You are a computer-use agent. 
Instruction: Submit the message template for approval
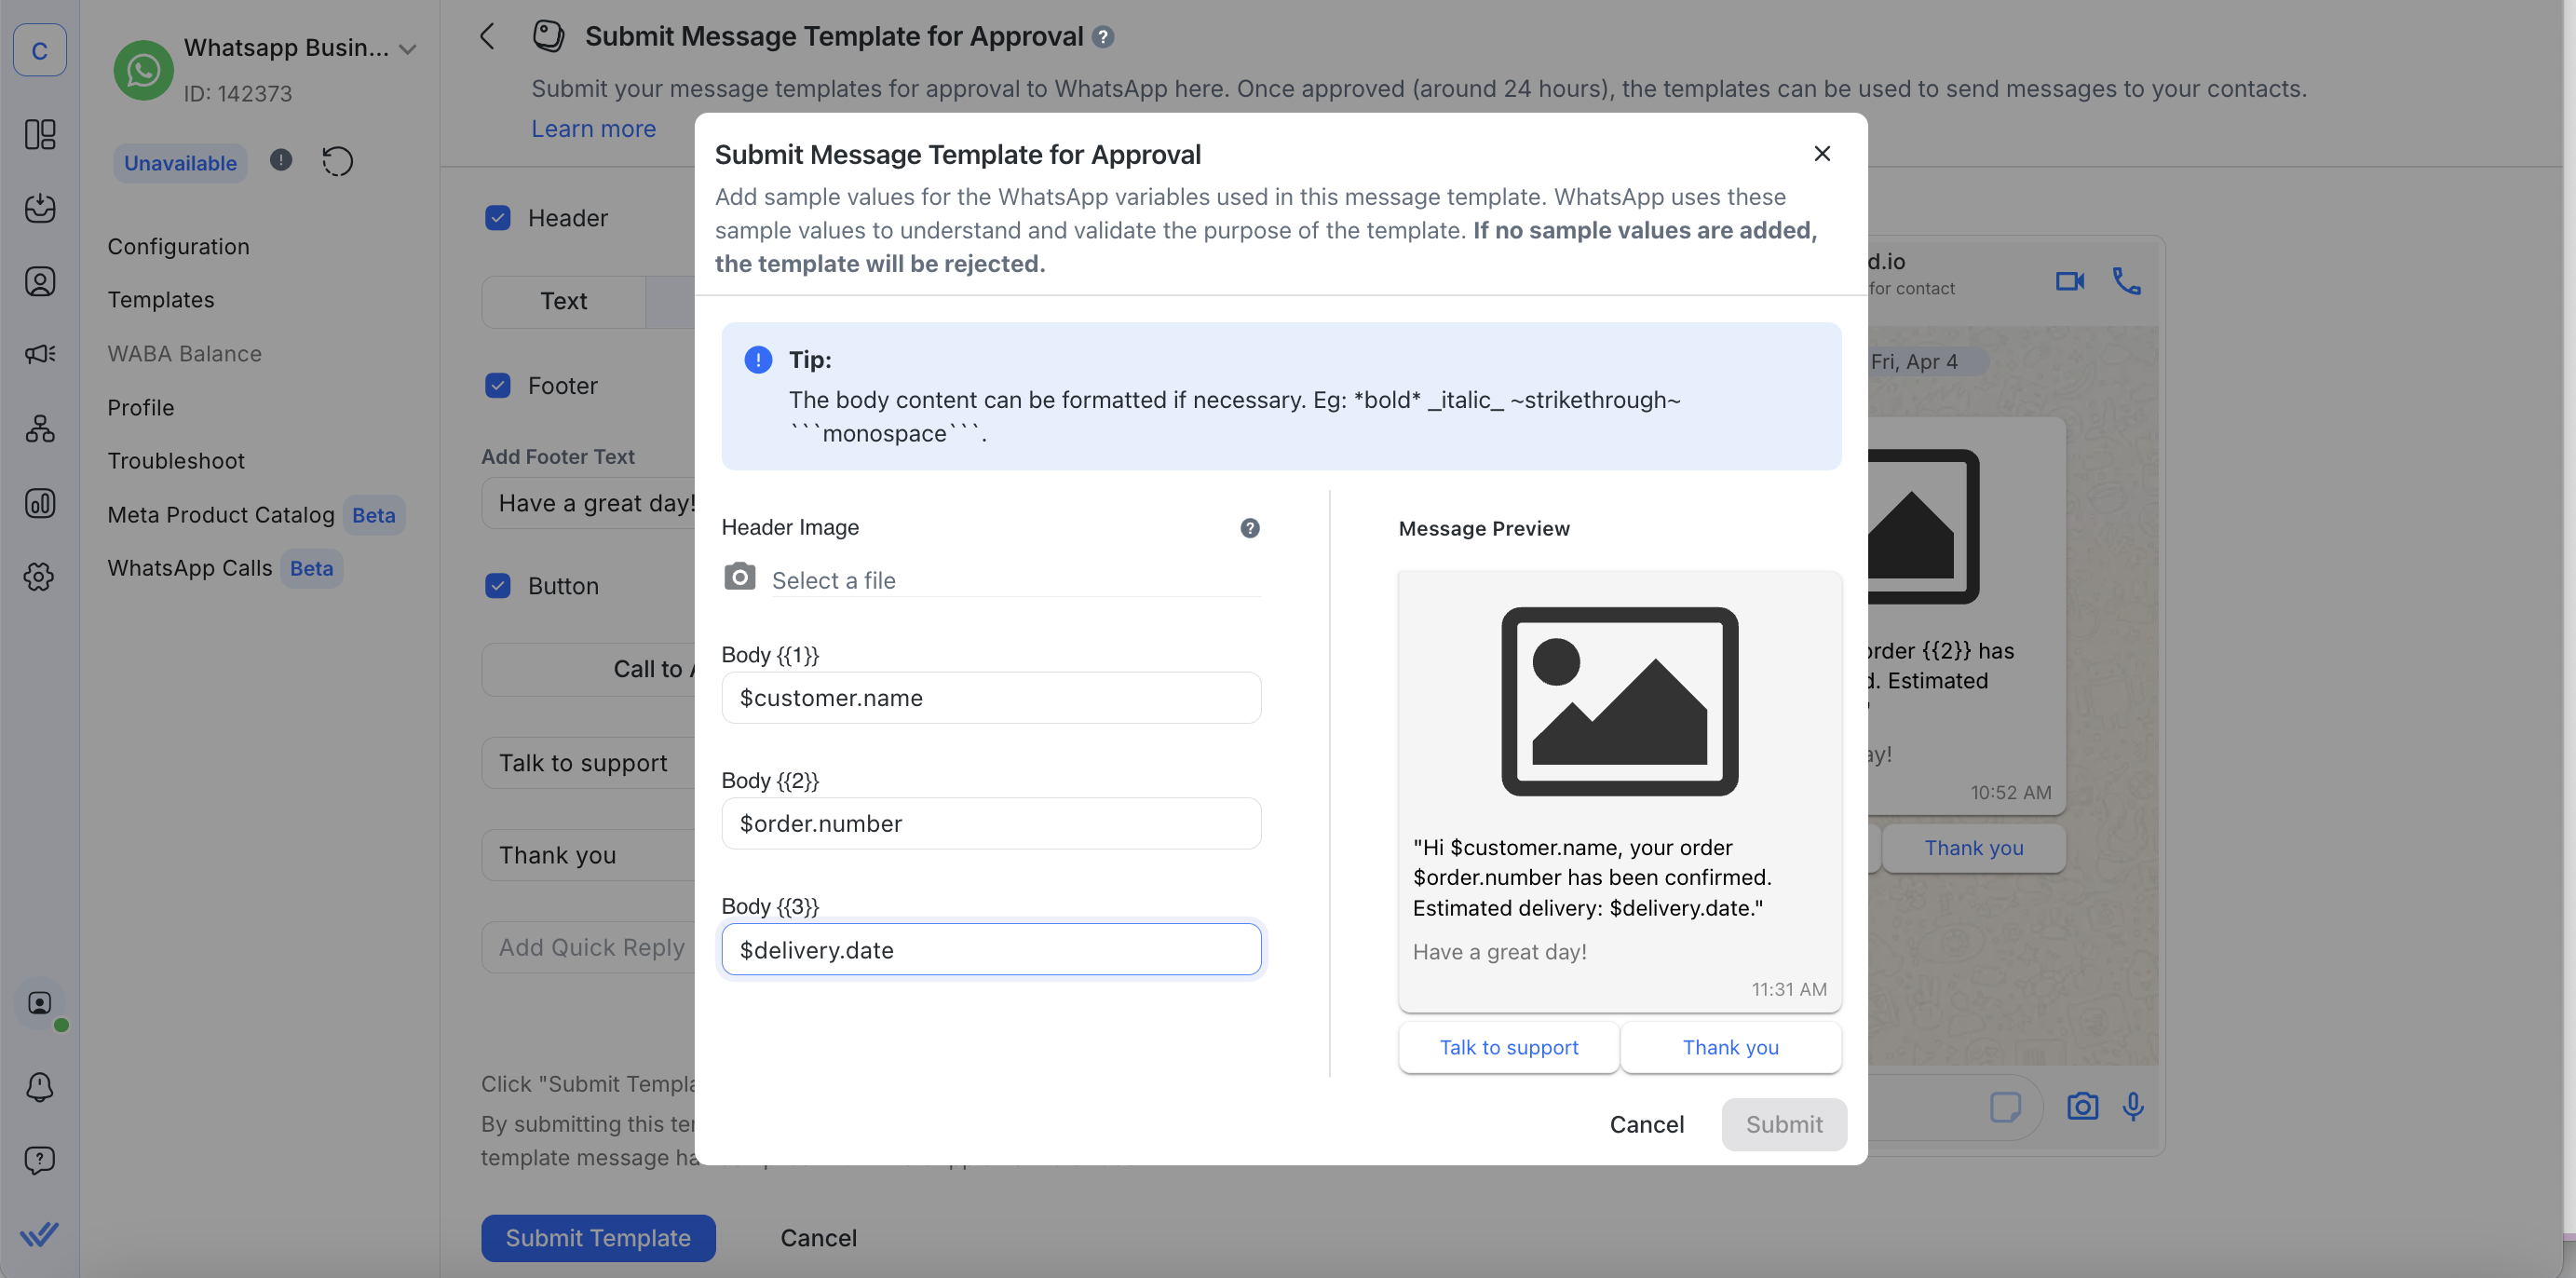1784,1124
